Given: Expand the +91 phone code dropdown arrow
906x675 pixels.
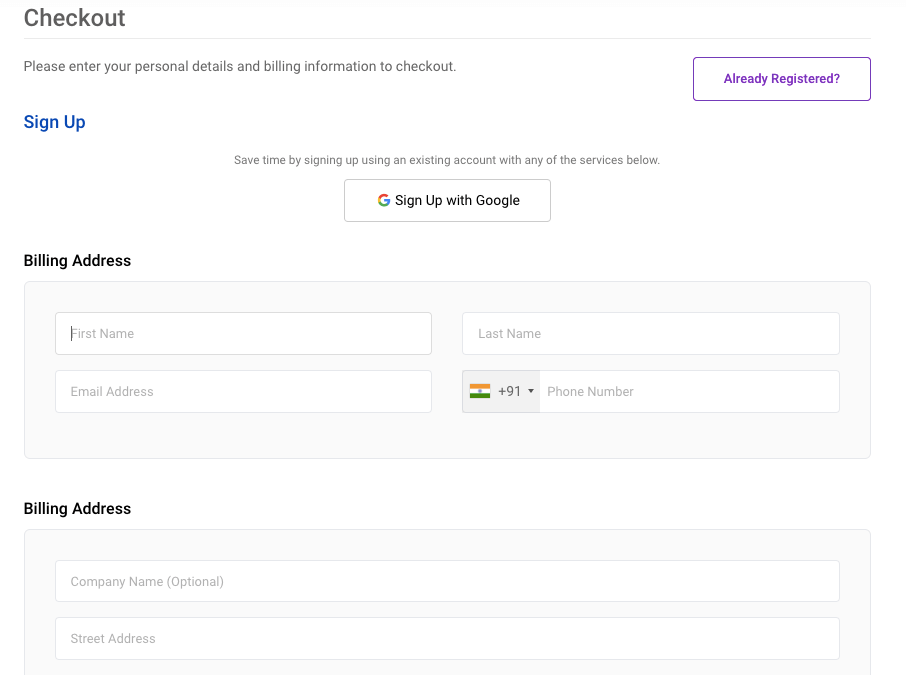Looking at the screenshot, I should coord(531,391).
